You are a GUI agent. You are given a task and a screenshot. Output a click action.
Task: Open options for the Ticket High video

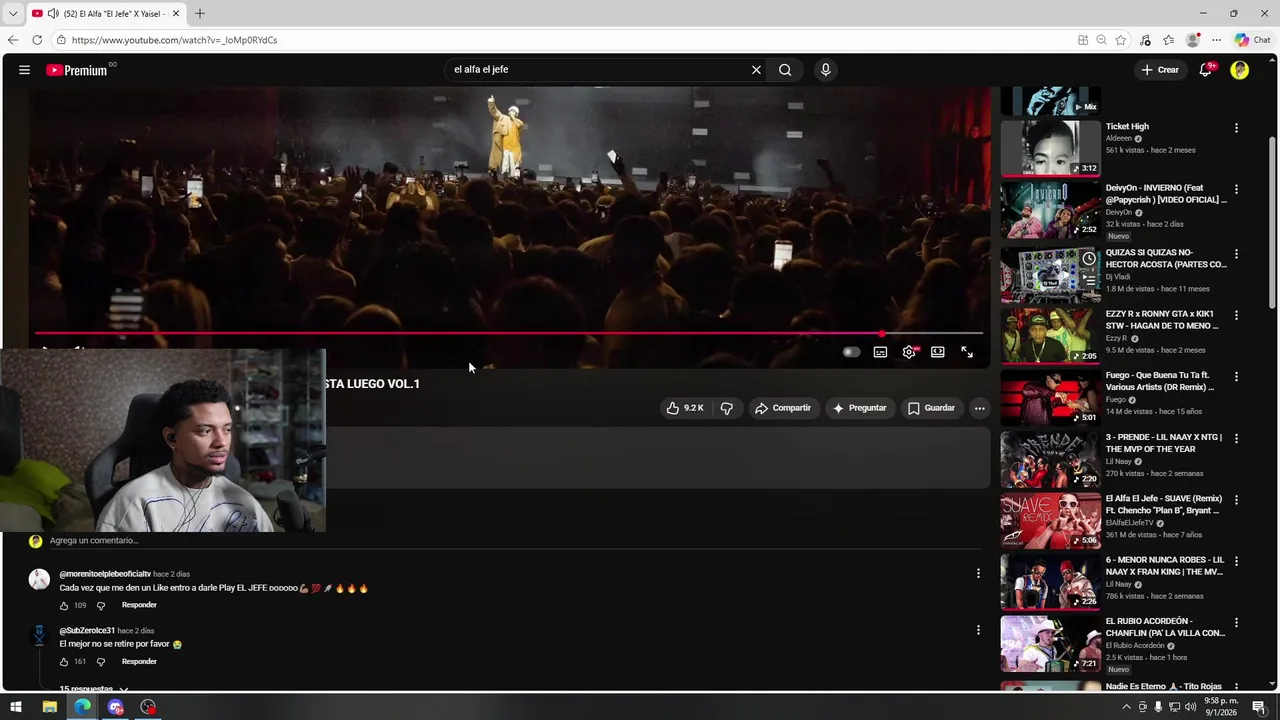click(x=1236, y=128)
